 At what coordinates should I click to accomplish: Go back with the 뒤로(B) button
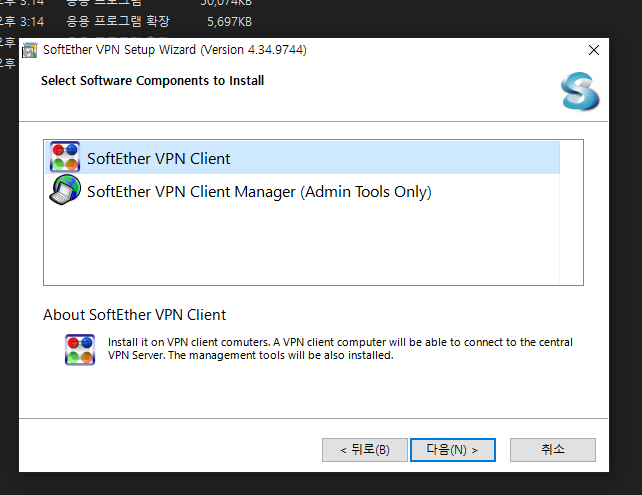365,450
